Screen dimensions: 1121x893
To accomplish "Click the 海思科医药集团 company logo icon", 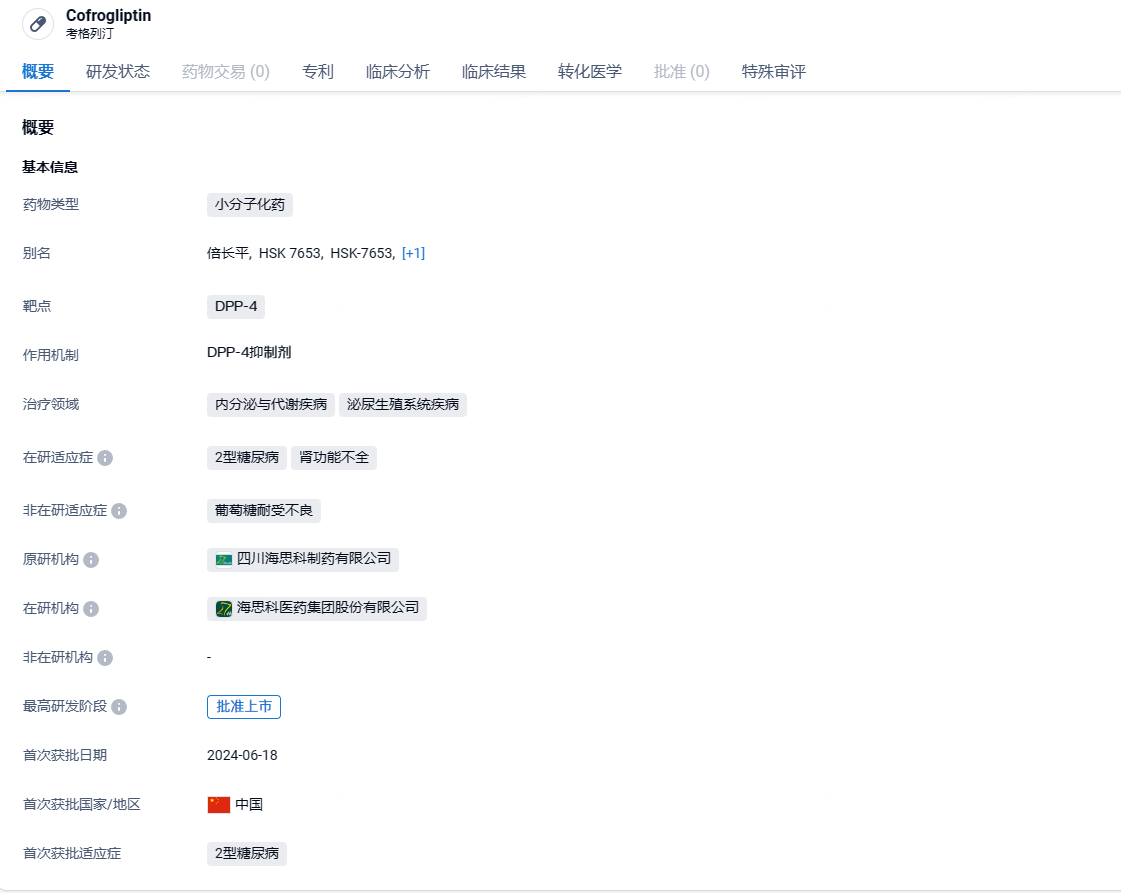I will point(224,608).
